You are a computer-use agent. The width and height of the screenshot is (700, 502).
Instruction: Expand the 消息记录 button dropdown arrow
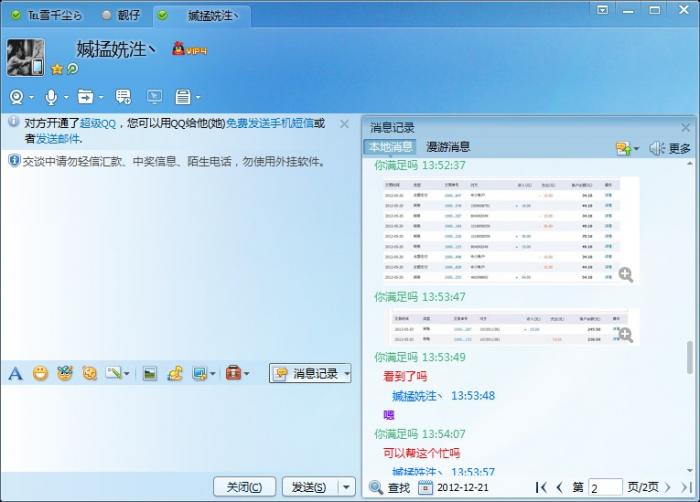tap(347, 373)
